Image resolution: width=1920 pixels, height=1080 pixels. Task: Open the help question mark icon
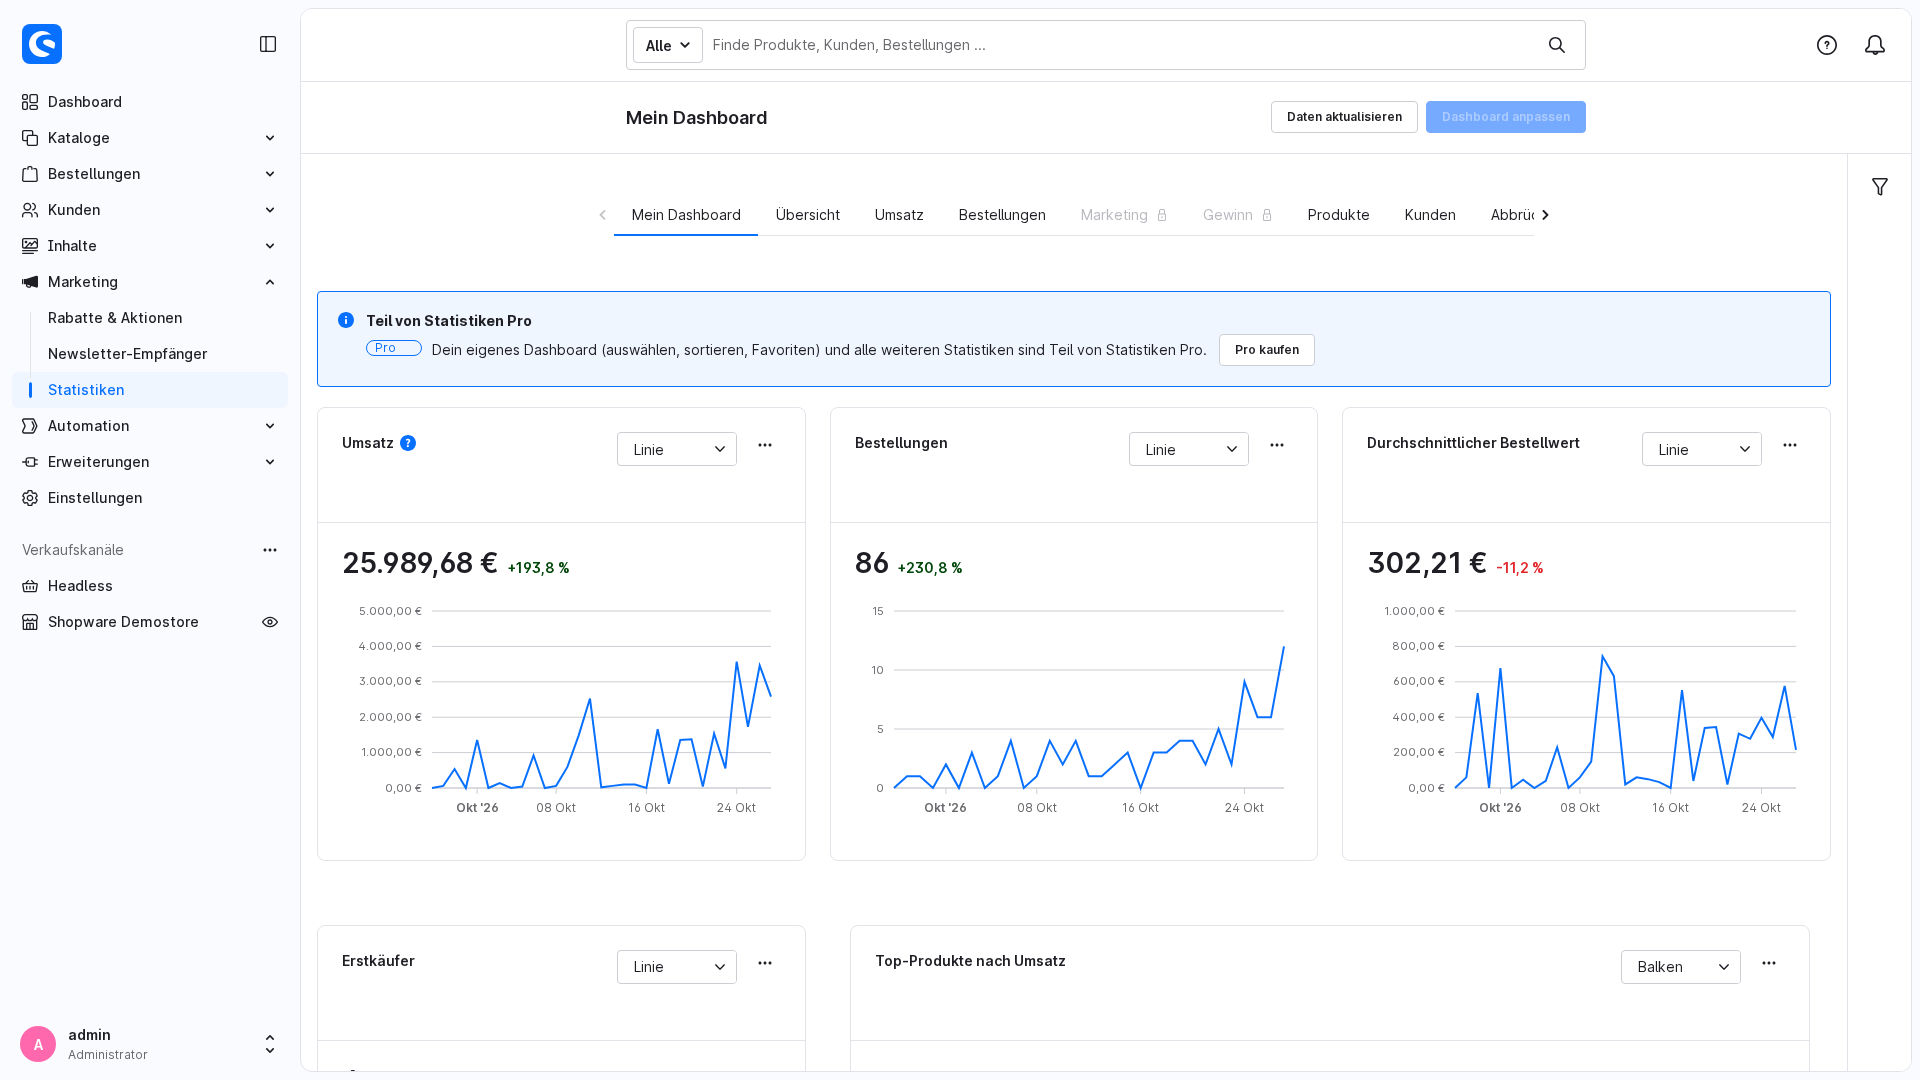1827,45
